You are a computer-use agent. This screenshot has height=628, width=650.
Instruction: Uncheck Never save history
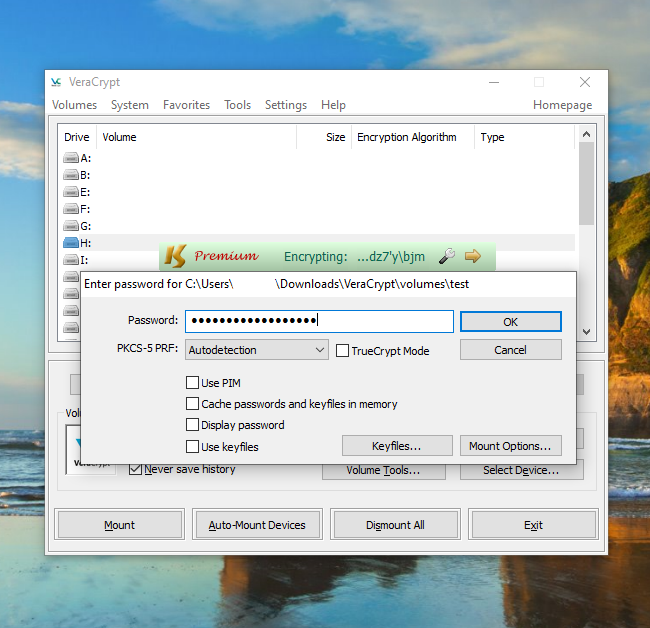136,469
